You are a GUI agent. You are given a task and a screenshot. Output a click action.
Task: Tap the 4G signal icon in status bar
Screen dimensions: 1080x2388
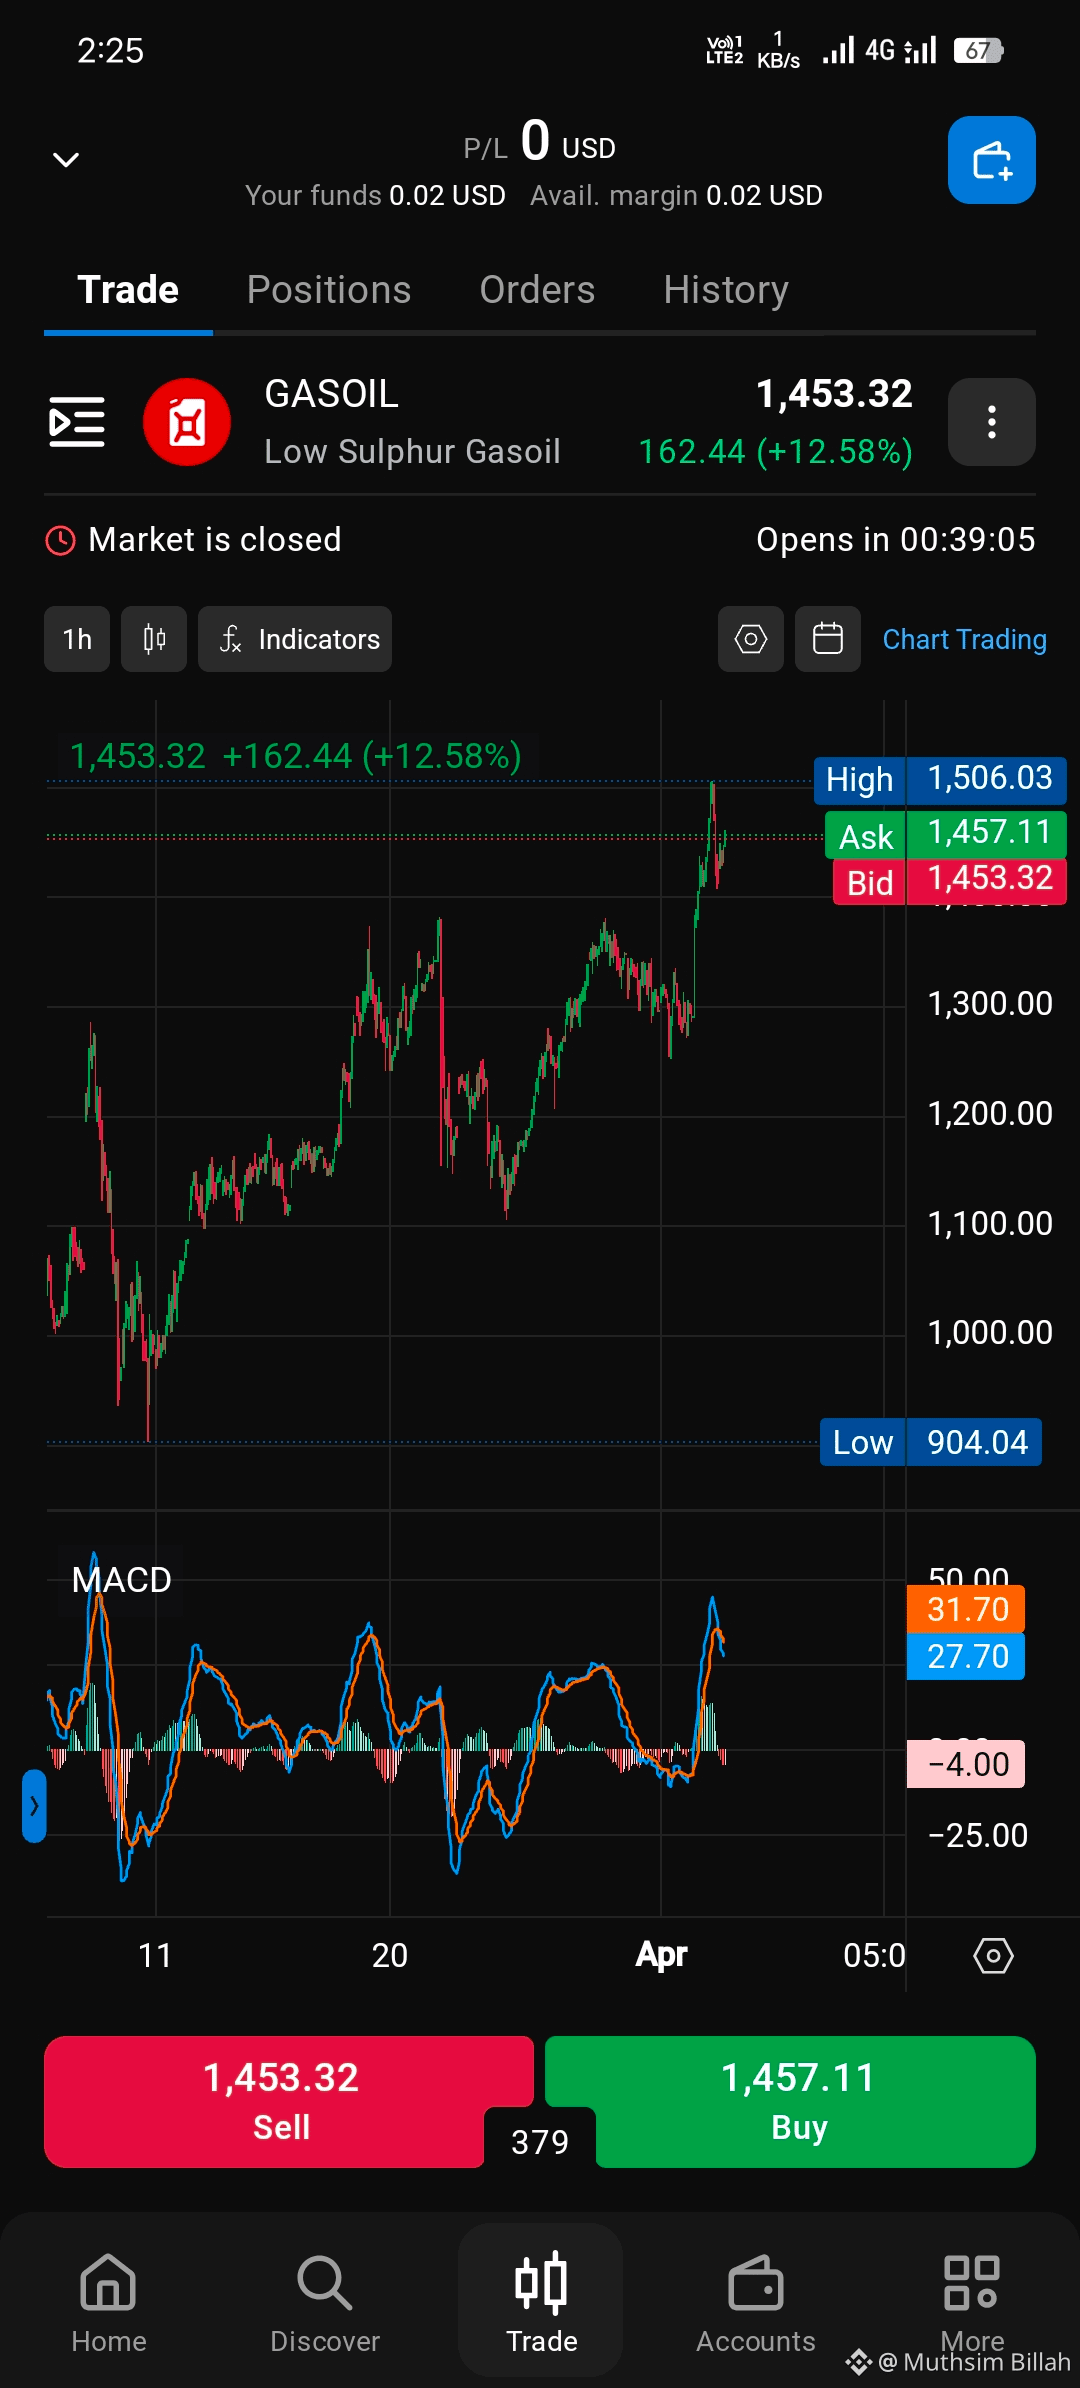pos(879,51)
